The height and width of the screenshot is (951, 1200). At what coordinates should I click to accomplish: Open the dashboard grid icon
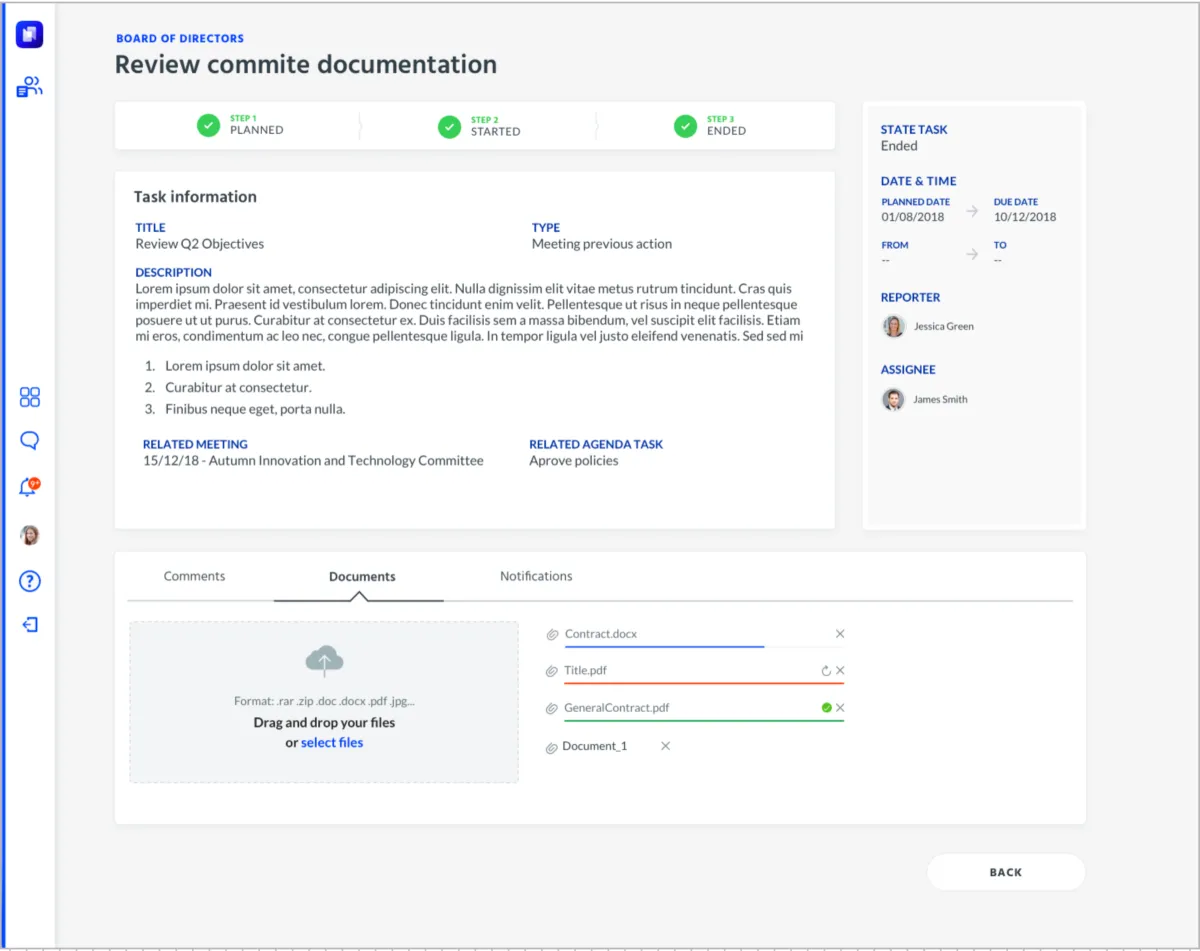click(30, 397)
